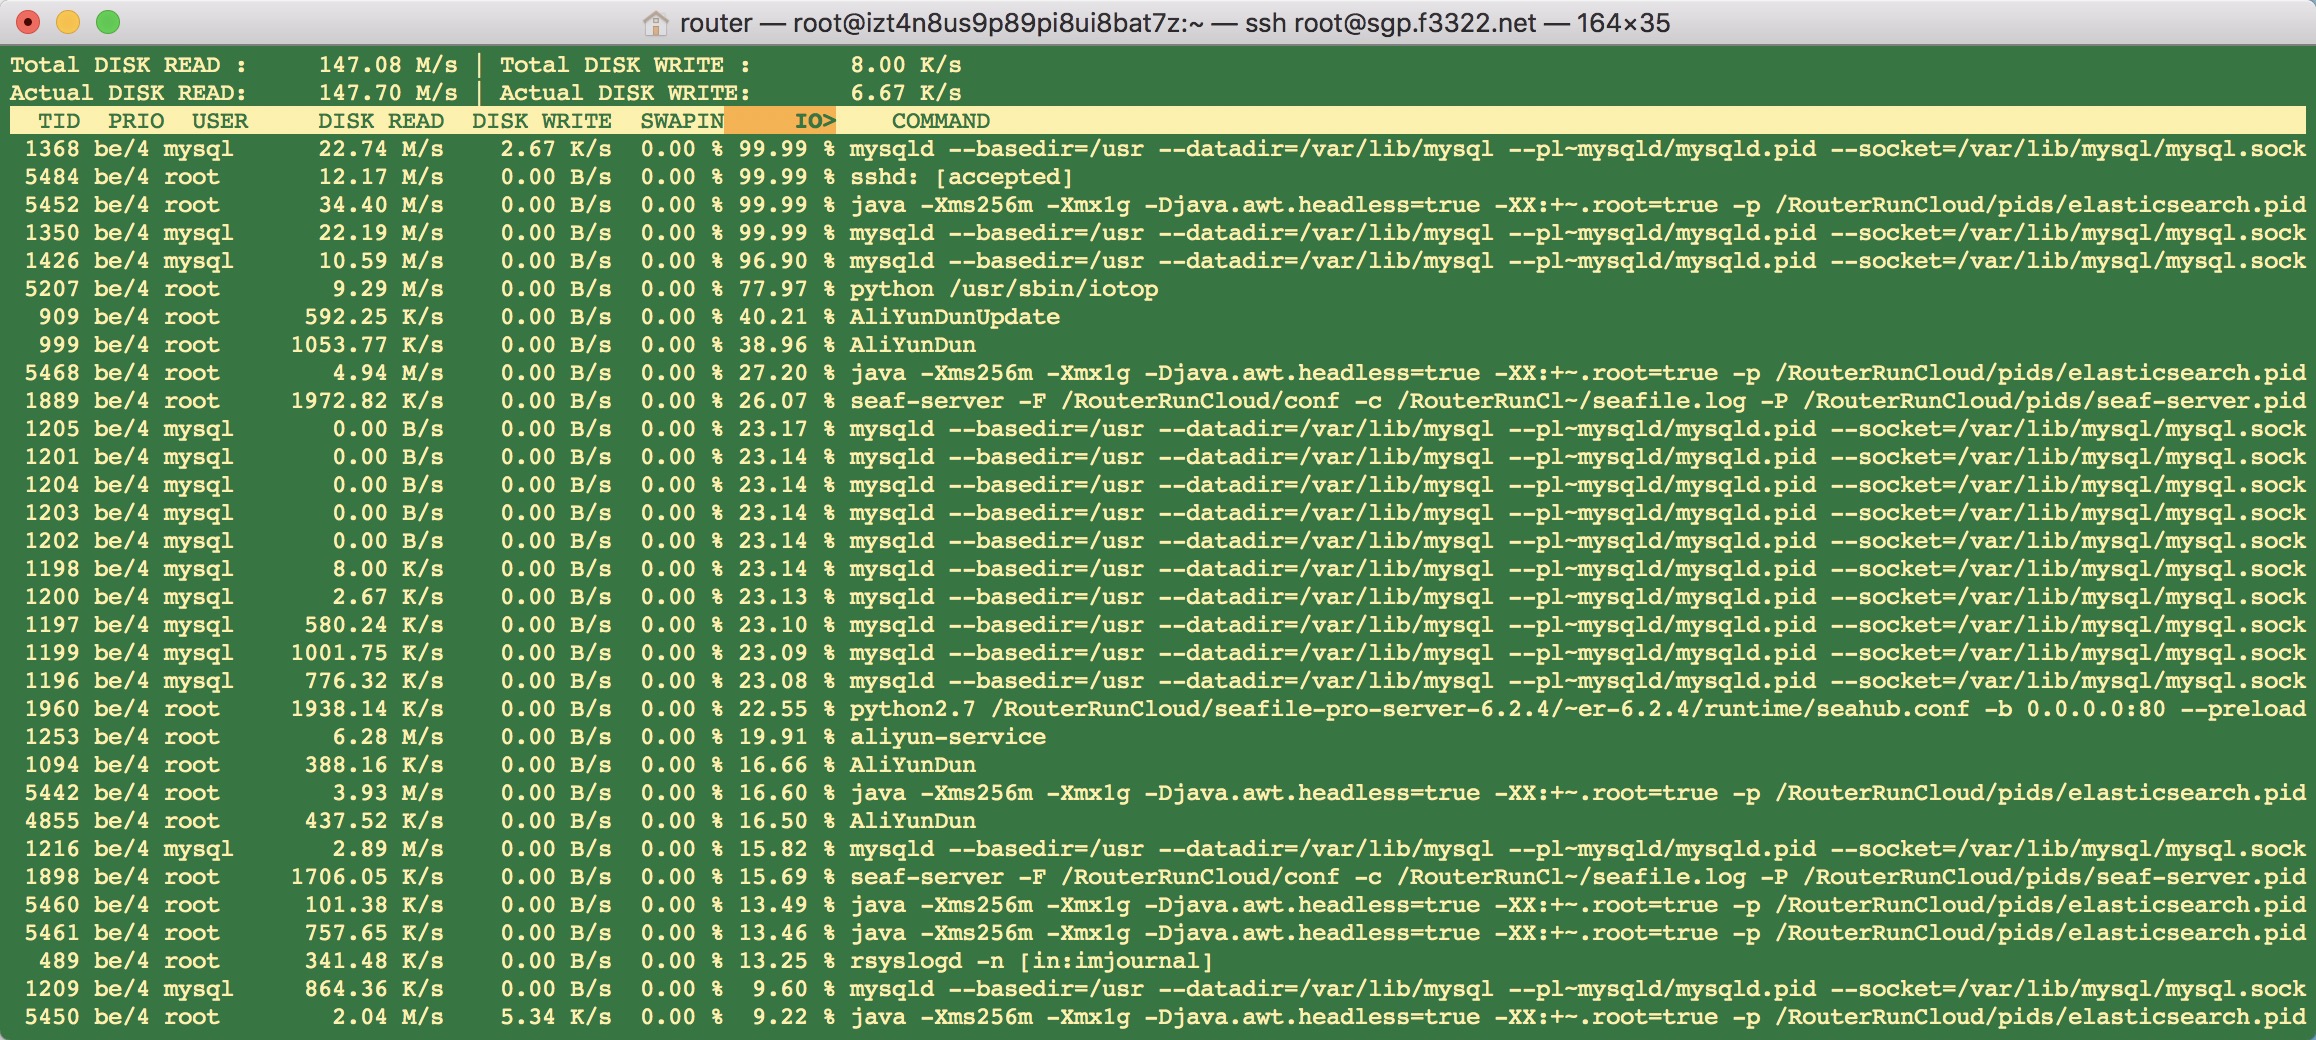Select the PRIO column header
This screenshot has width=2316, height=1040.
pos(136,121)
